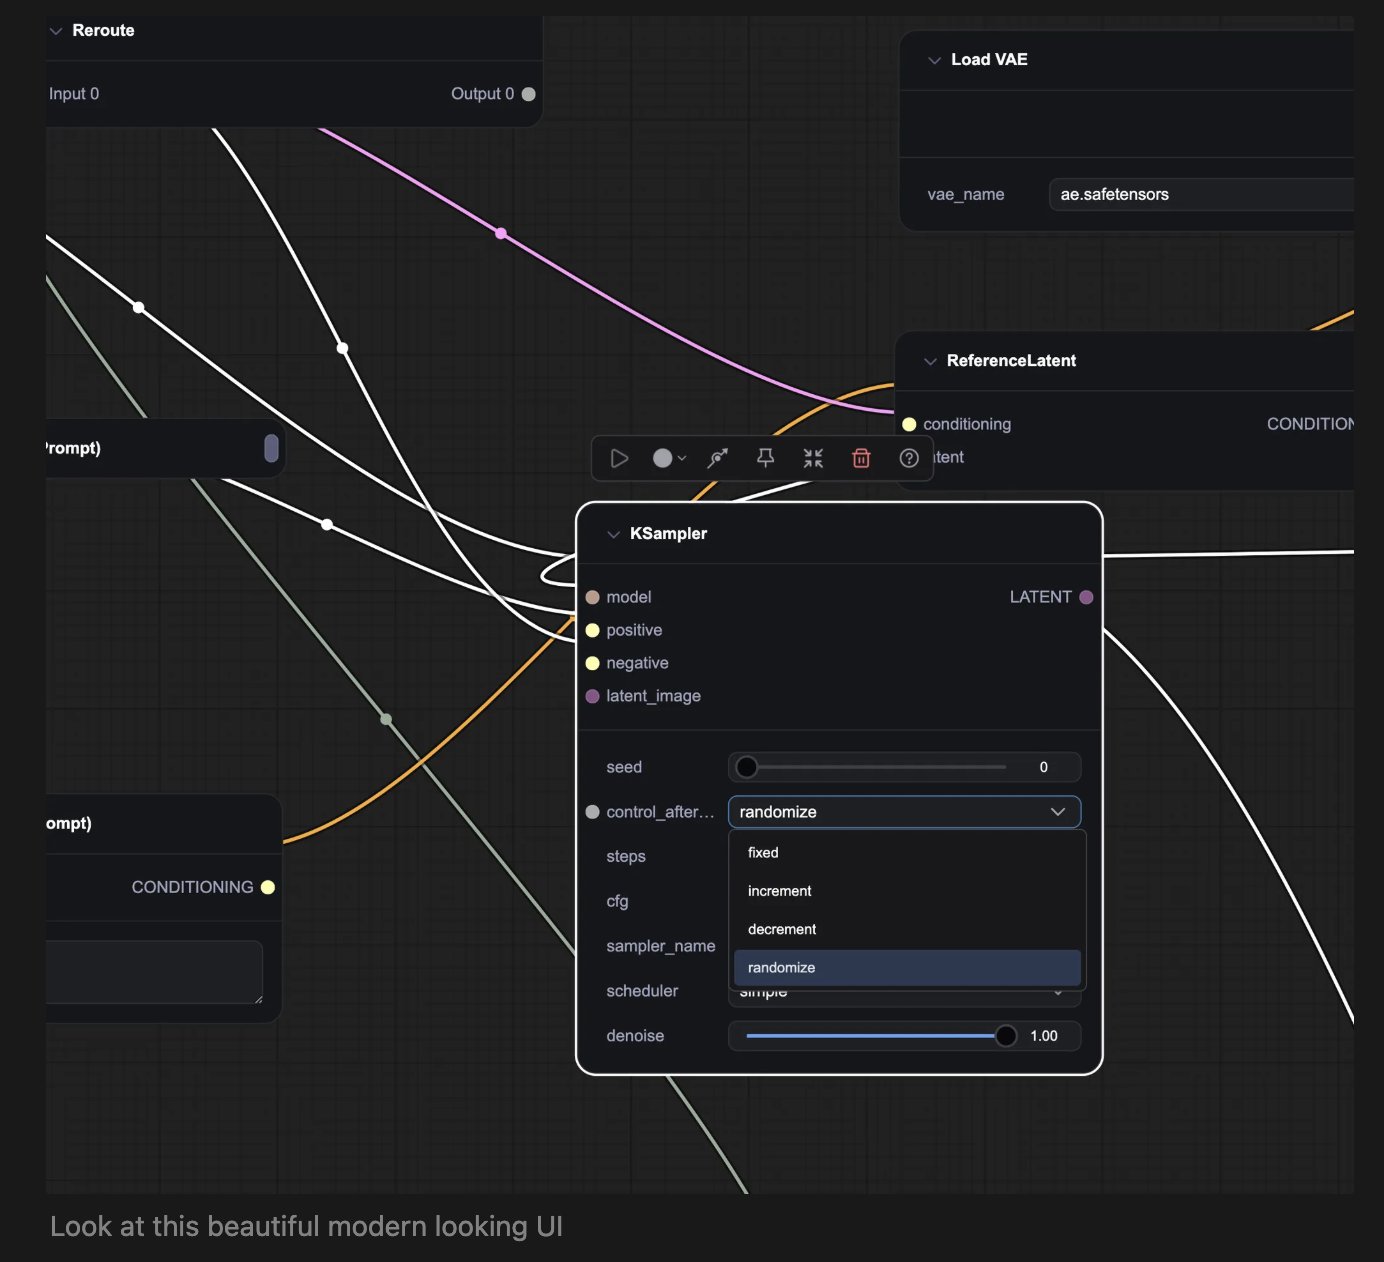Screen dimensions: 1384x1262
Task: Pin the KSampler node with pin icon
Action: click(x=765, y=458)
